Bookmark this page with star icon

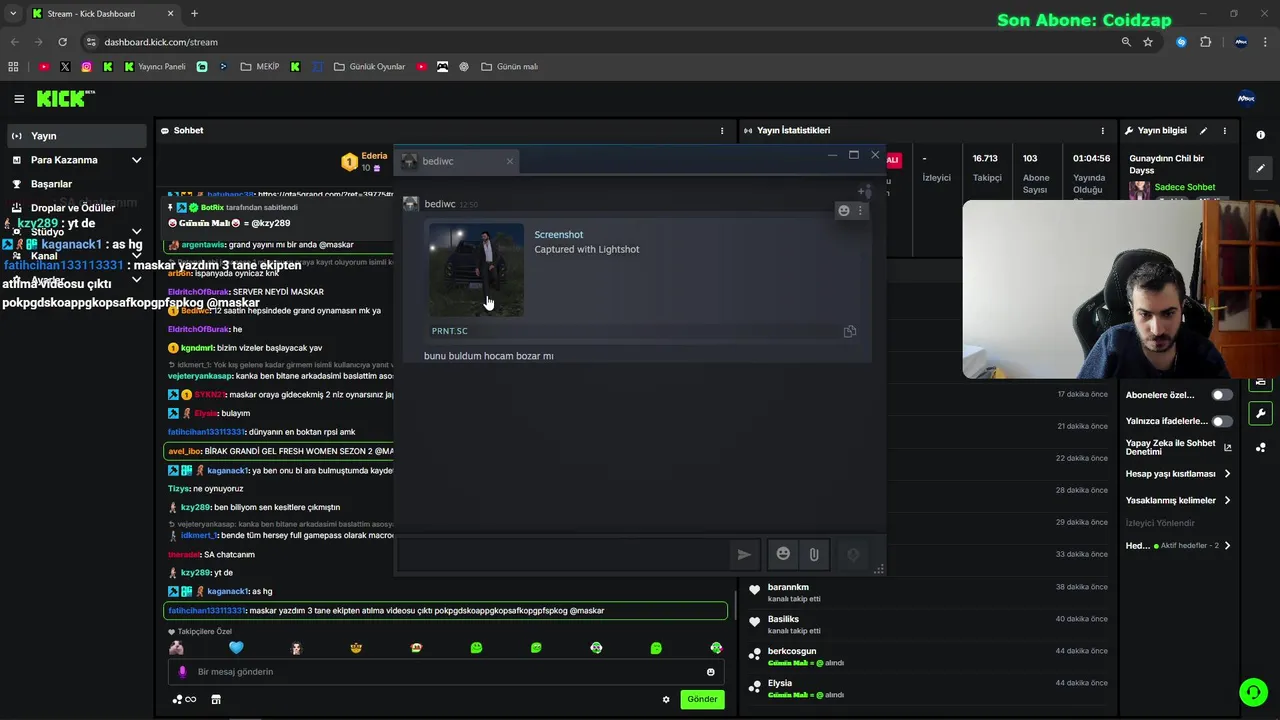pyautogui.click(x=1148, y=42)
